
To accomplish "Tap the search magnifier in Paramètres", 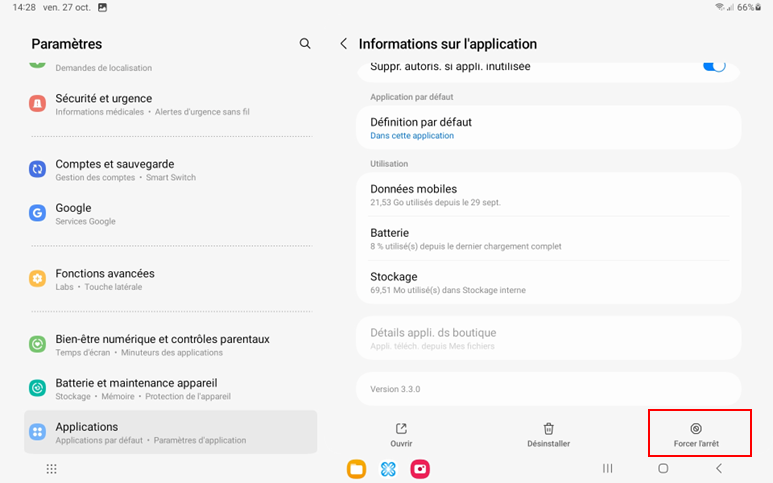I will tap(305, 44).
